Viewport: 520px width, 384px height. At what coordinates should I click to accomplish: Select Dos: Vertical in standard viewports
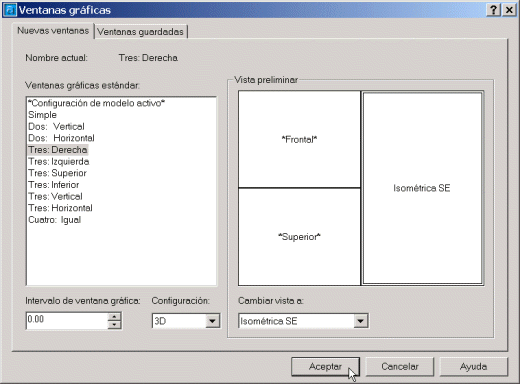coord(56,127)
